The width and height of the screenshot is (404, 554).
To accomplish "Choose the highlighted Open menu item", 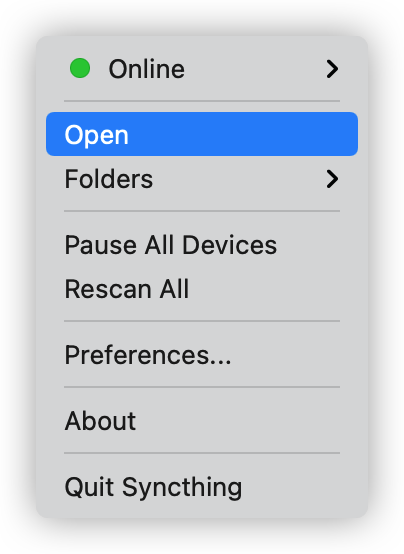I will point(202,134).
